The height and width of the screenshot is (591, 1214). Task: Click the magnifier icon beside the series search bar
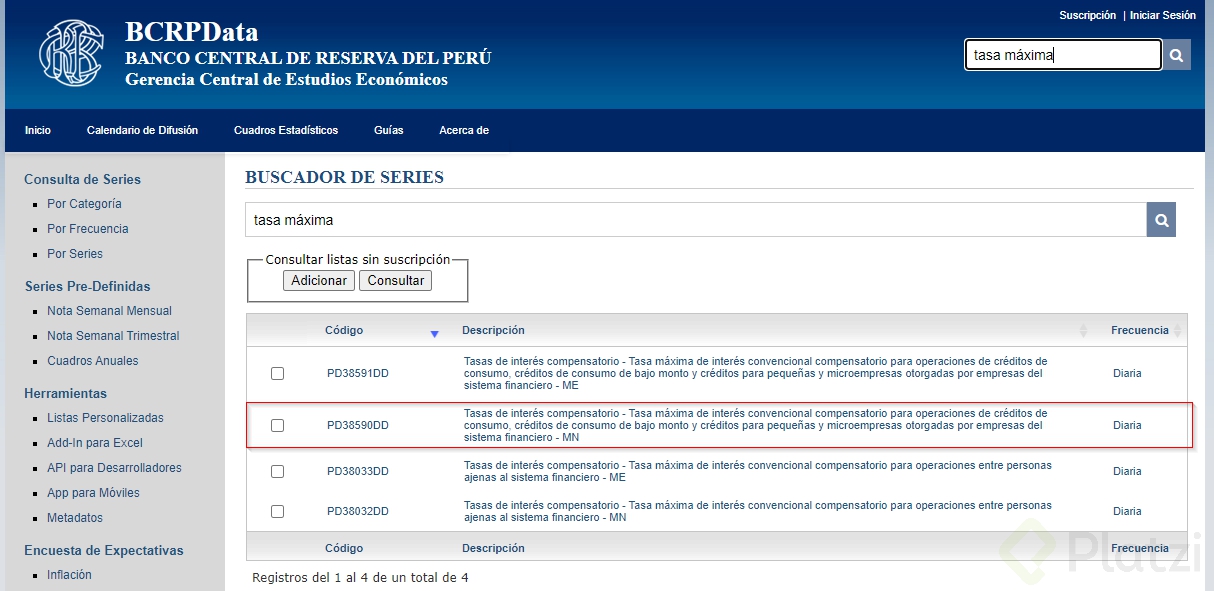pos(1160,219)
